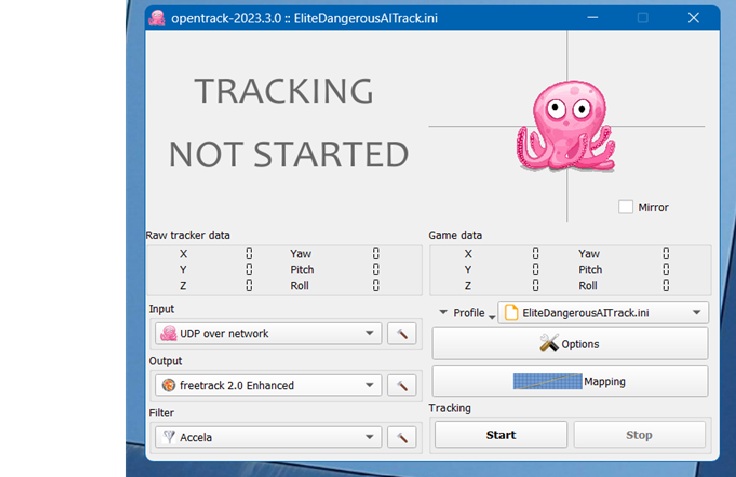Image resolution: width=736 pixels, height=477 pixels.
Task: Click the Raw tracker data heading
Action: pos(188,235)
